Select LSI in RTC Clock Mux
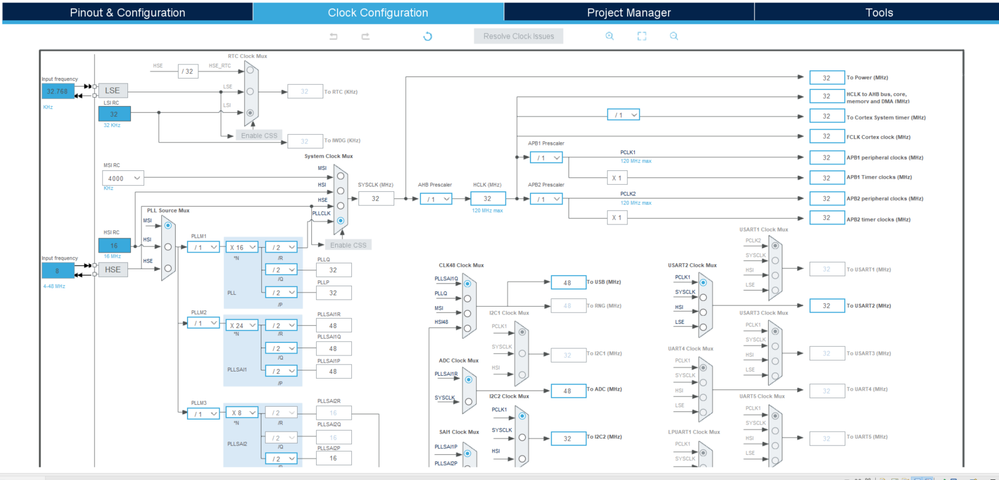 point(250,112)
